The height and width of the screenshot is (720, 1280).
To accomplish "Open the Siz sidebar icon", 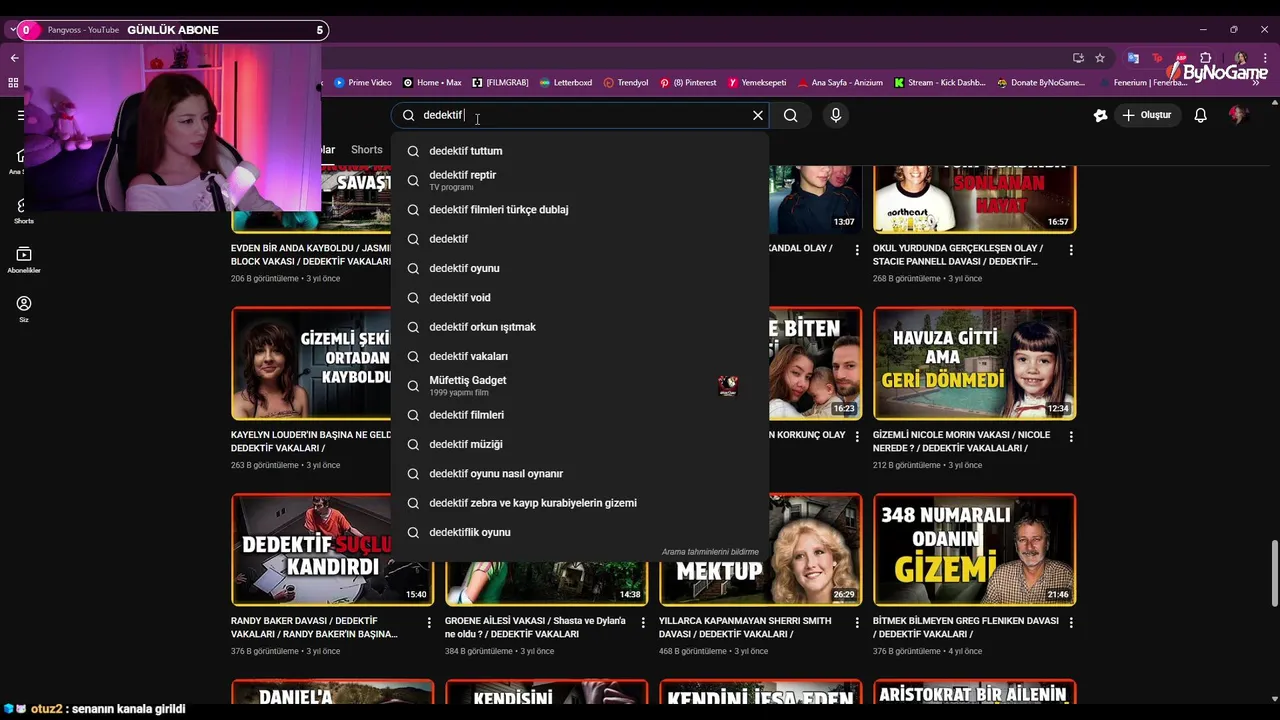I will (x=24, y=308).
